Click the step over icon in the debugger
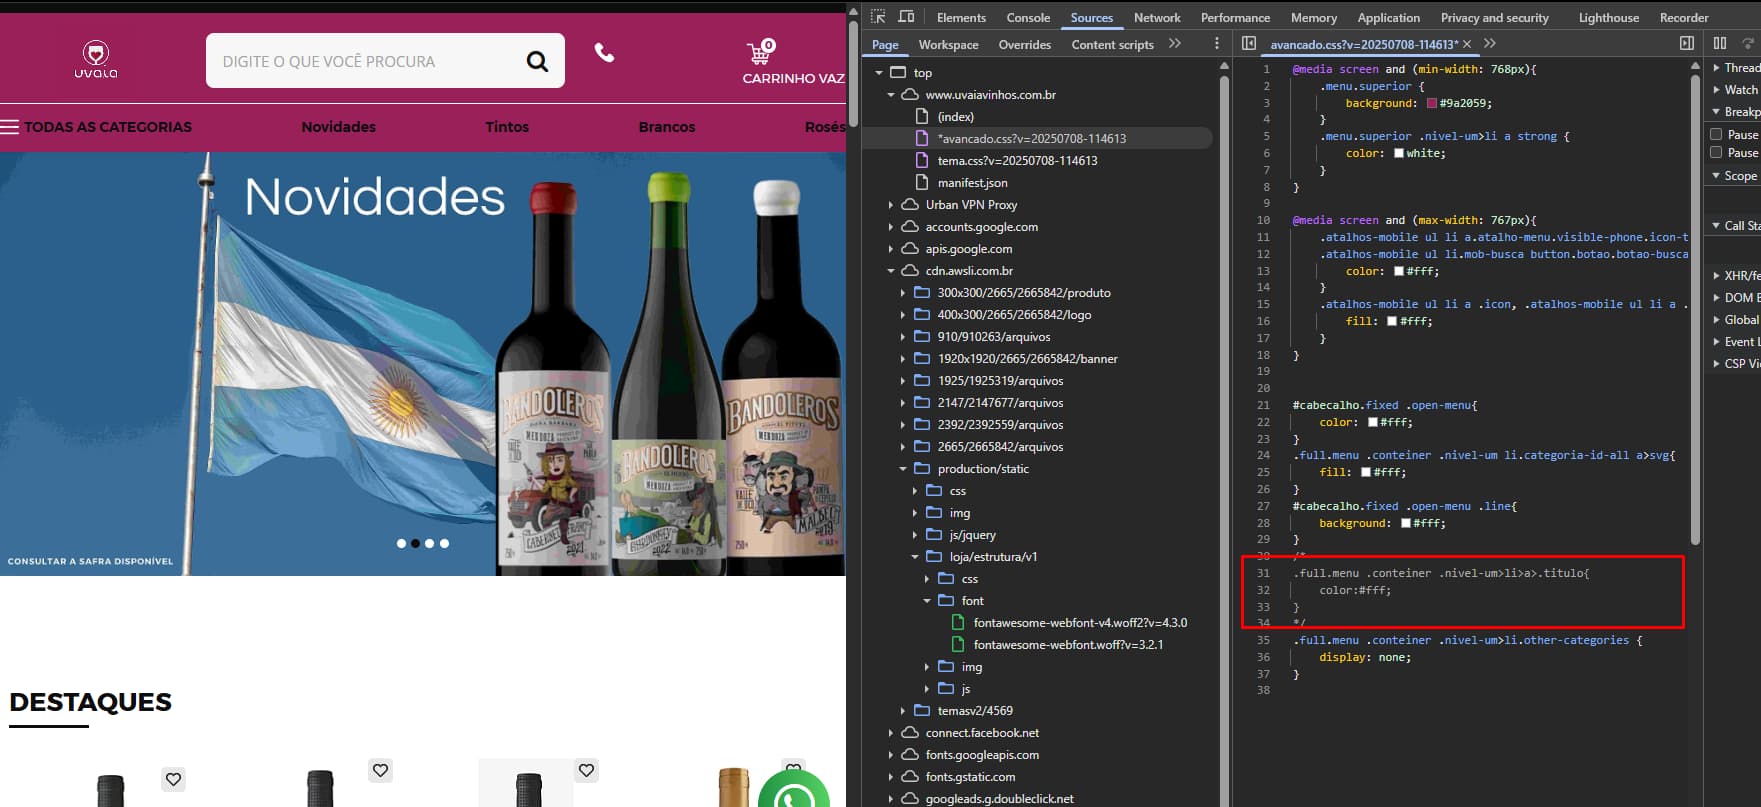Viewport: 1761px width, 807px height. (1749, 43)
